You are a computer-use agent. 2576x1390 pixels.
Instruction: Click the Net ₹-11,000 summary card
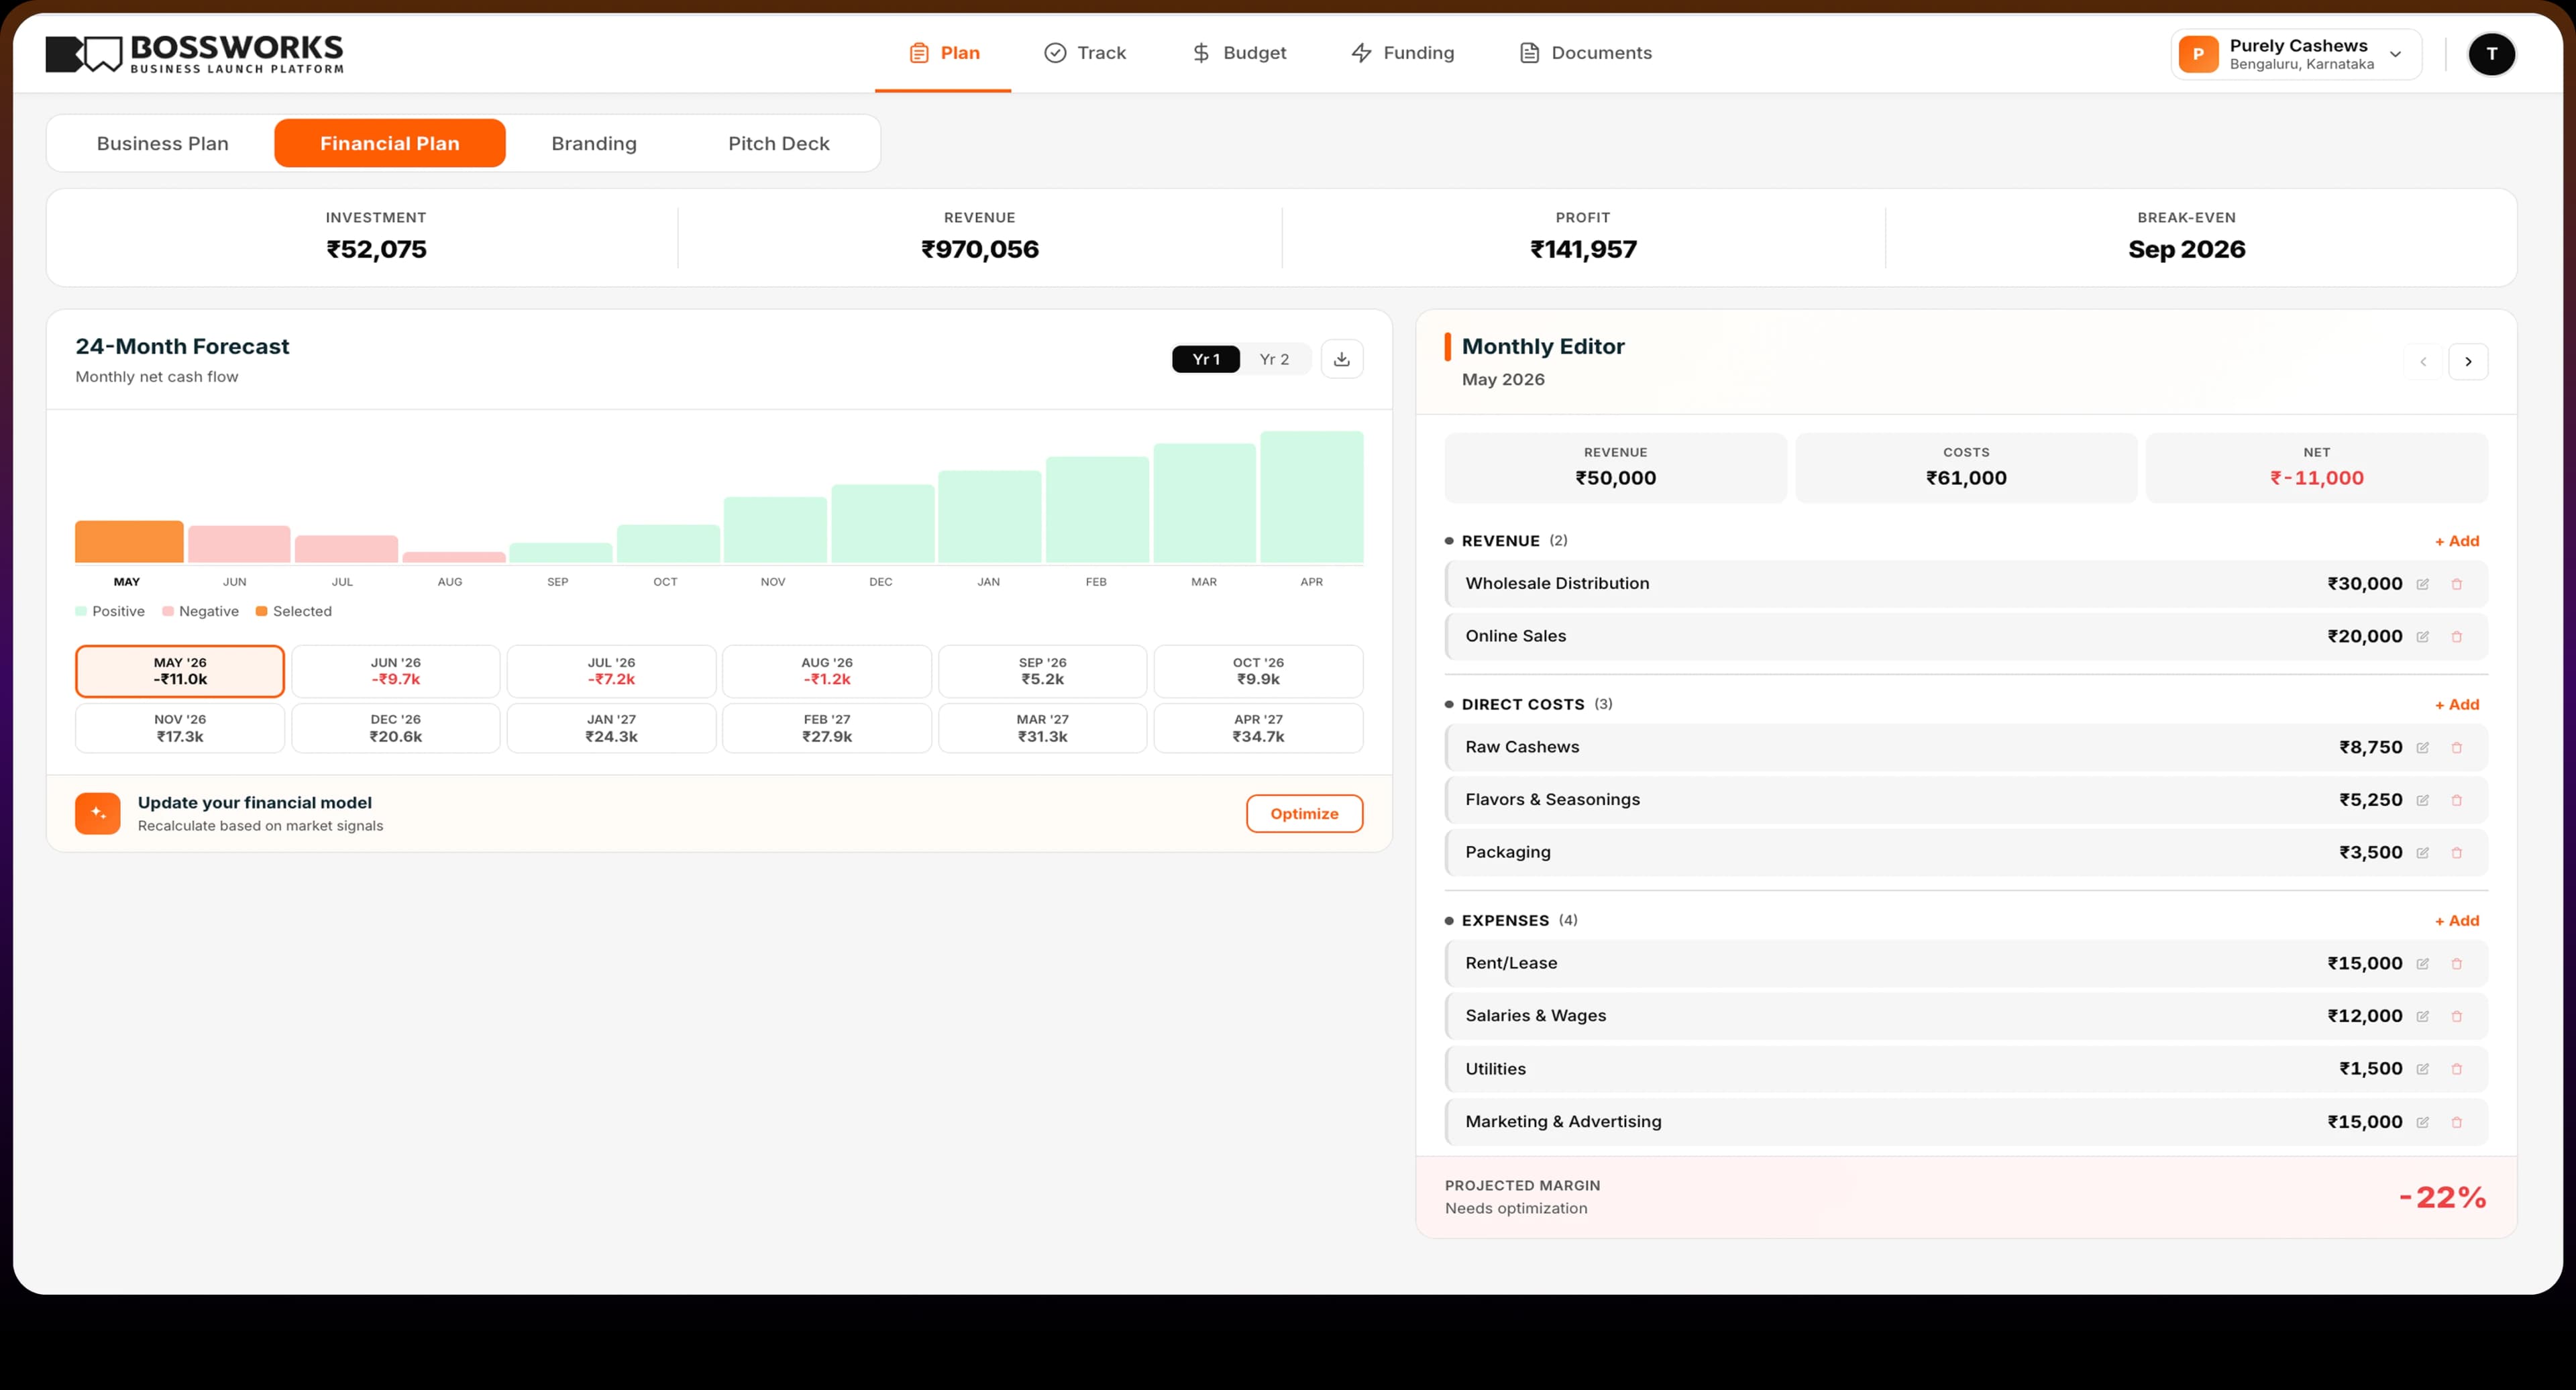pos(2316,467)
